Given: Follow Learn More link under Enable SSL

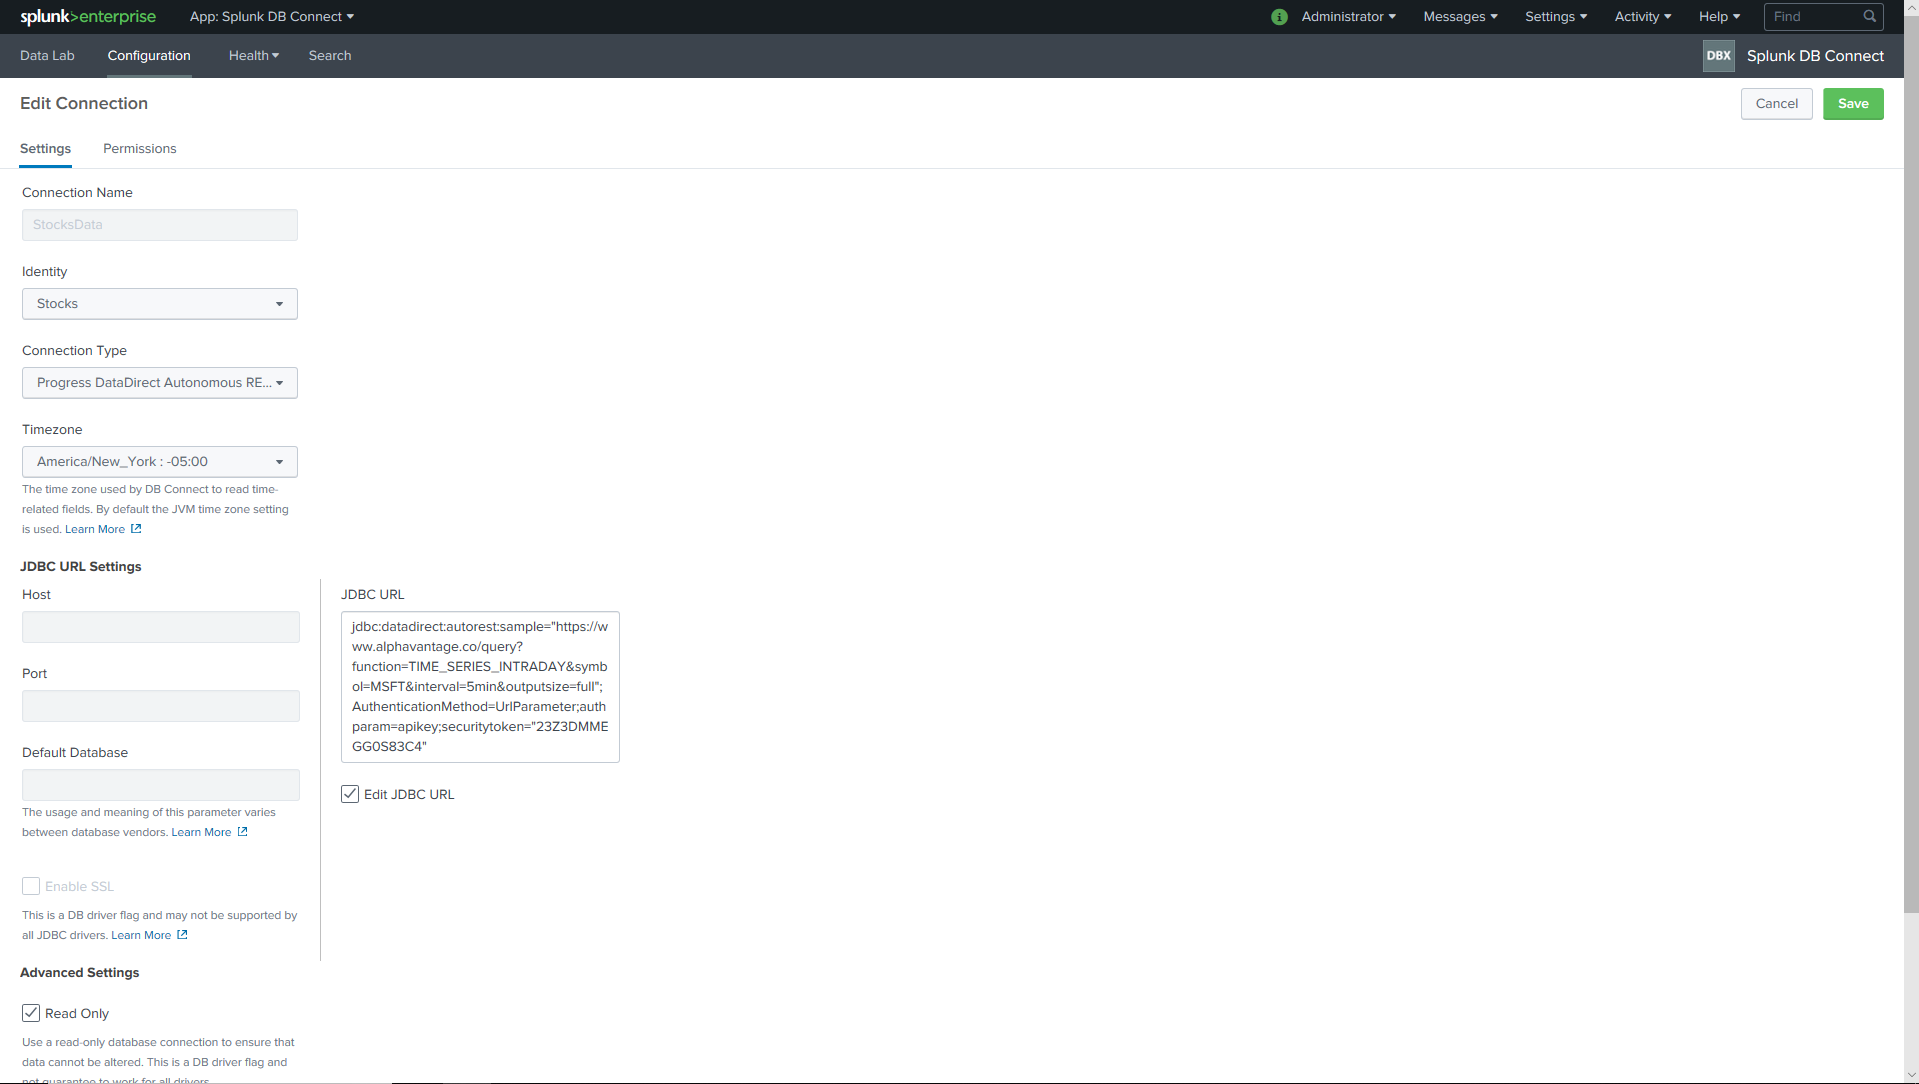Looking at the screenshot, I should [x=141, y=935].
